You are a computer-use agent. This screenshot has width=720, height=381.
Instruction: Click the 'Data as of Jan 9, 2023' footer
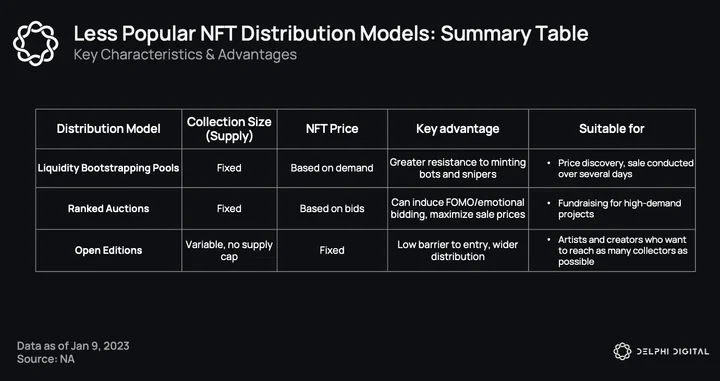coord(73,346)
